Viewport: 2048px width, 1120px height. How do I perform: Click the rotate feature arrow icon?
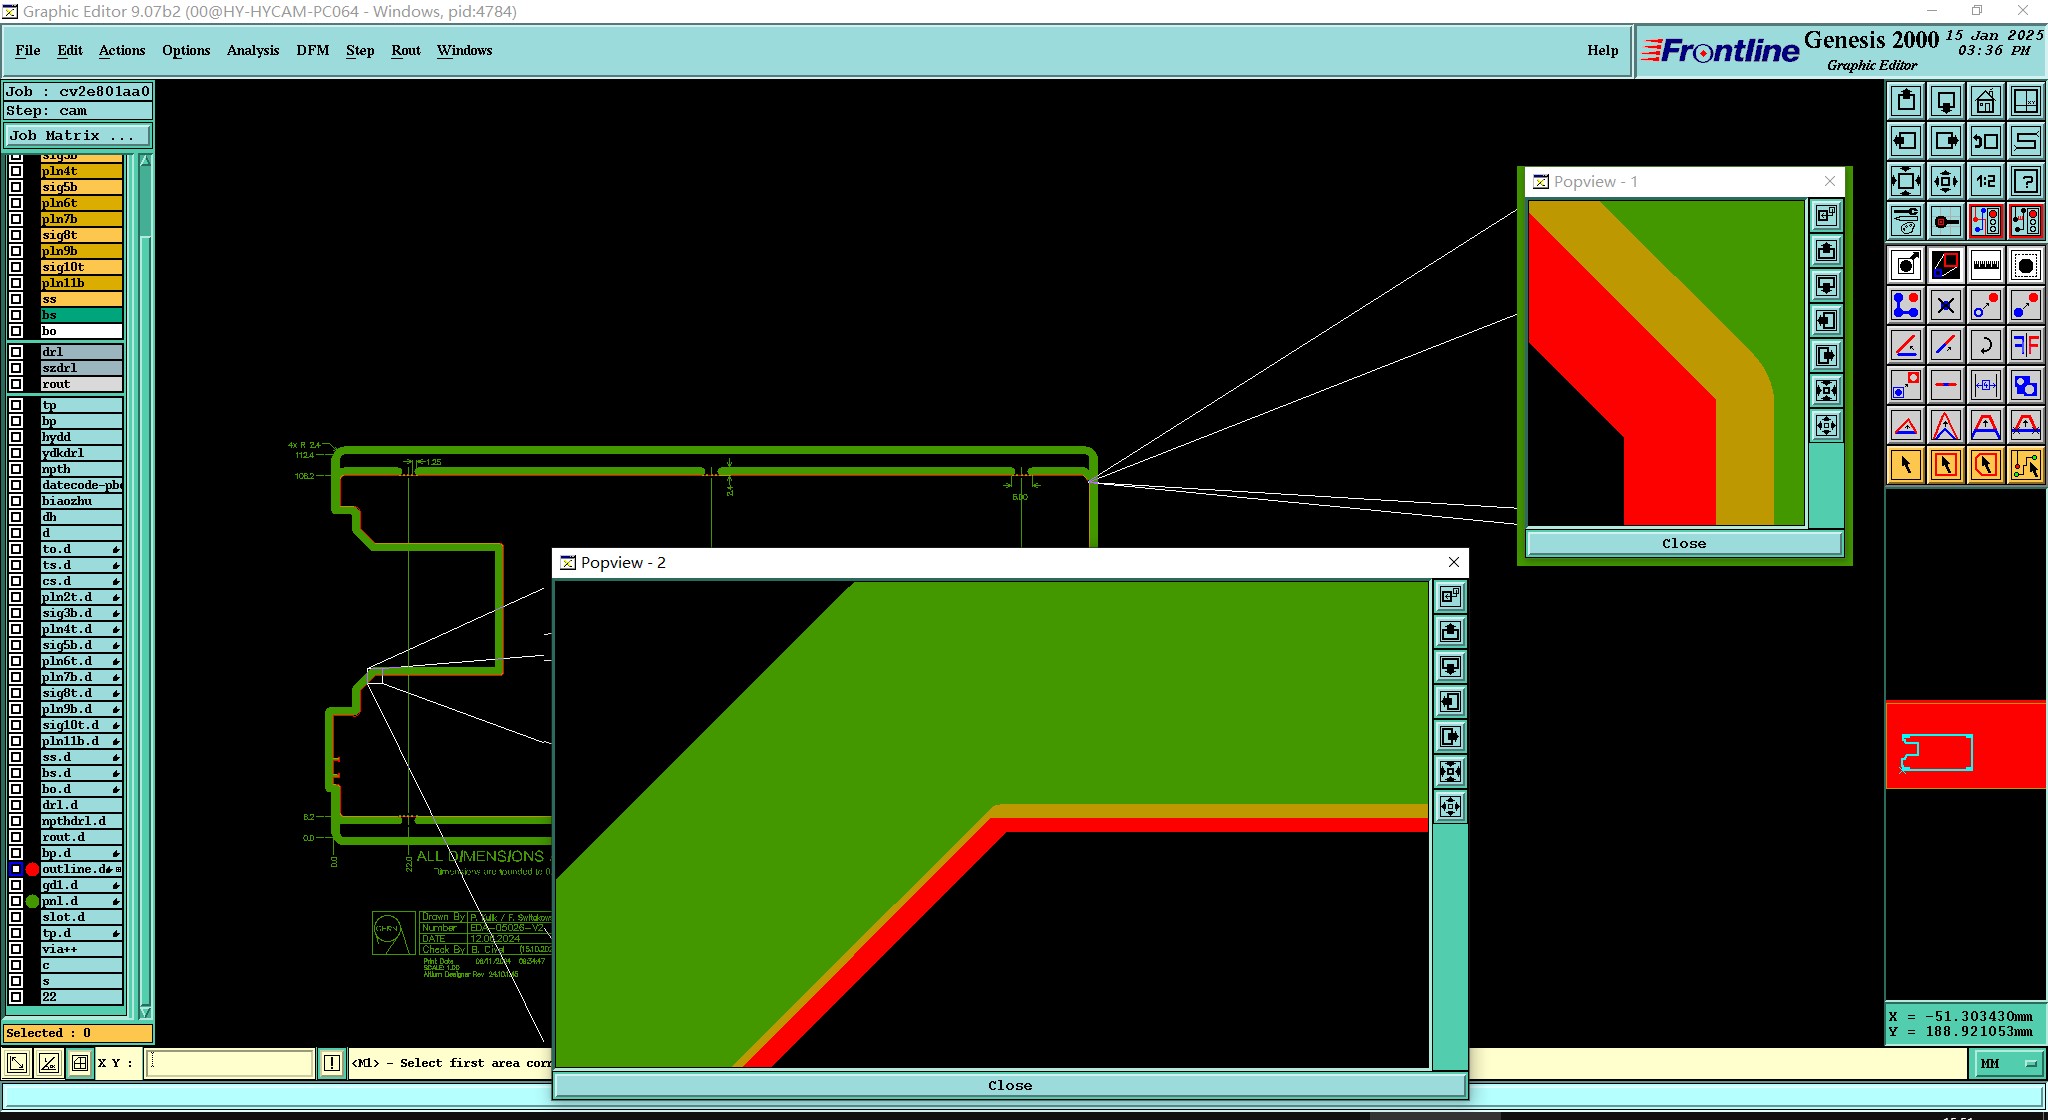pyautogui.click(x=1985, y=345)
